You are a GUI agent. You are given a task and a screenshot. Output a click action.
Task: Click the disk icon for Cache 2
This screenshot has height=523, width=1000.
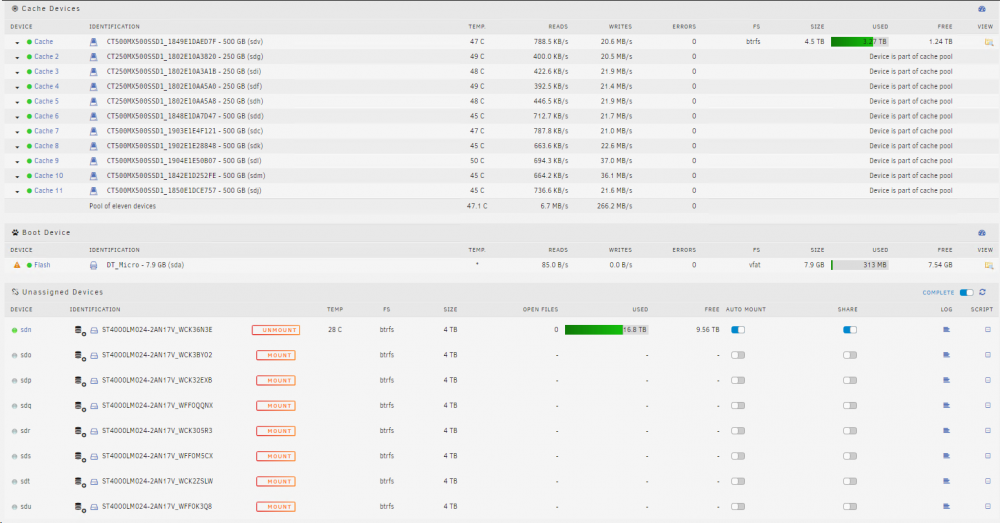pos(93,57)
